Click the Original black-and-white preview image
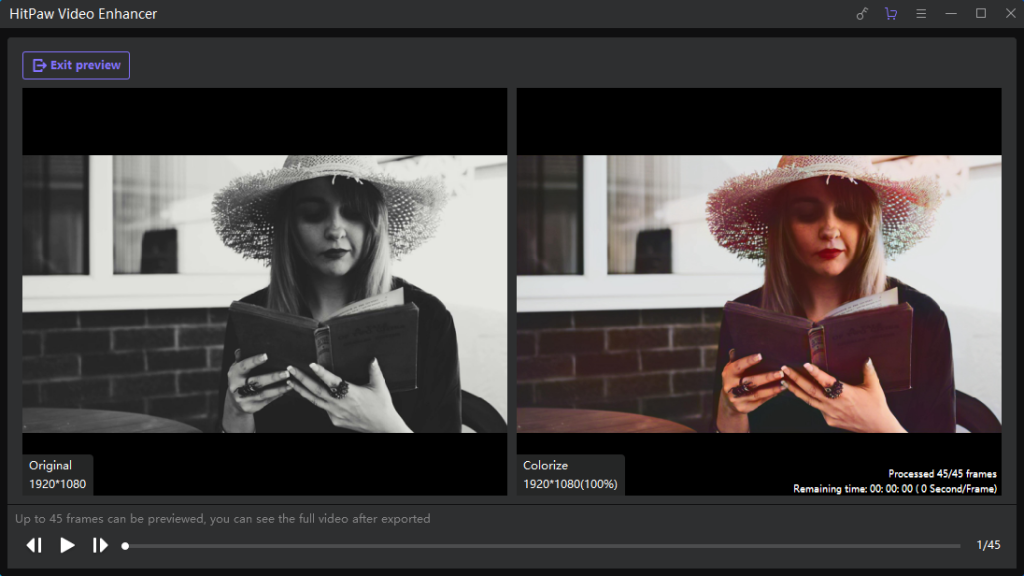 coord(264,293)
